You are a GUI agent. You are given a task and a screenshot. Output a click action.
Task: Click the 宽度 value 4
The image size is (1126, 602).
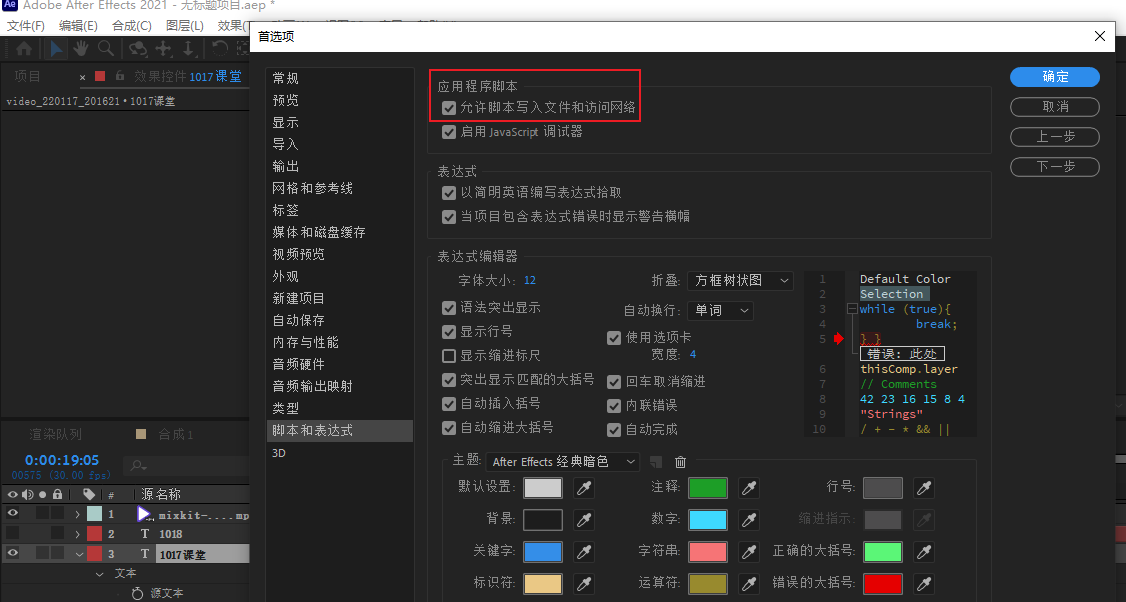pos(692,354)
